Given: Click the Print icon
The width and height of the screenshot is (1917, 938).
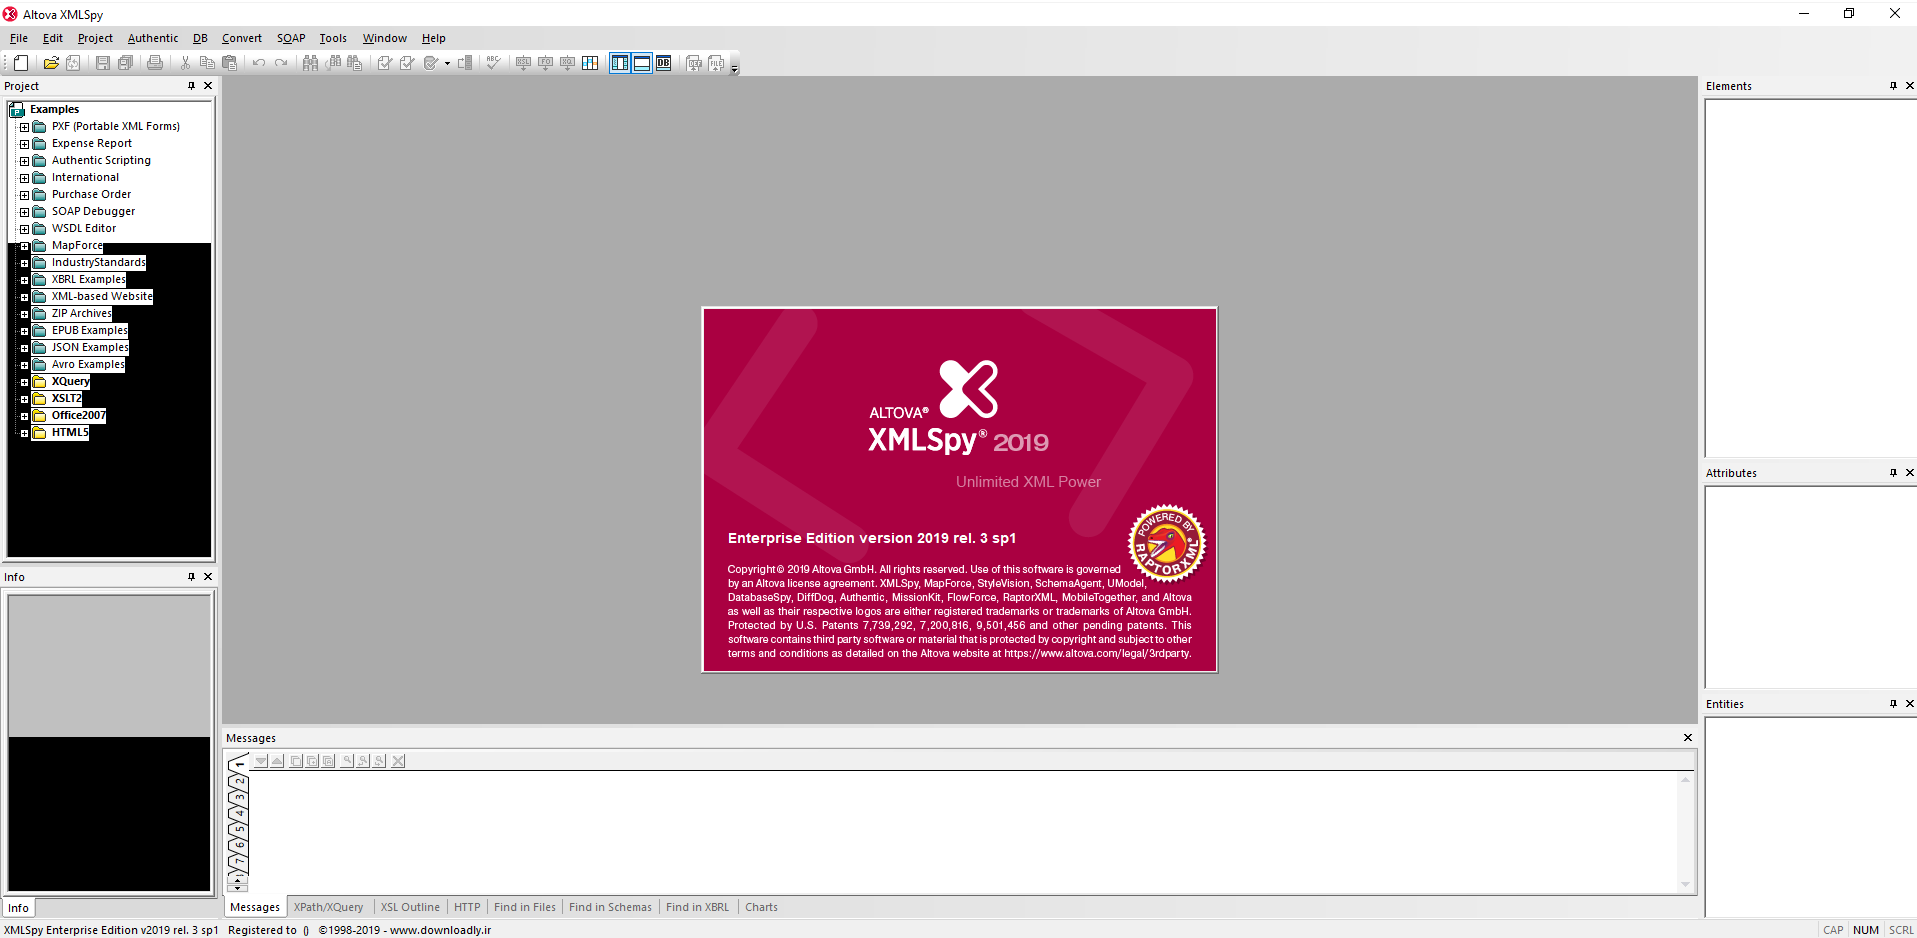Looking at the screenshot, I should [x=155, y=63].
